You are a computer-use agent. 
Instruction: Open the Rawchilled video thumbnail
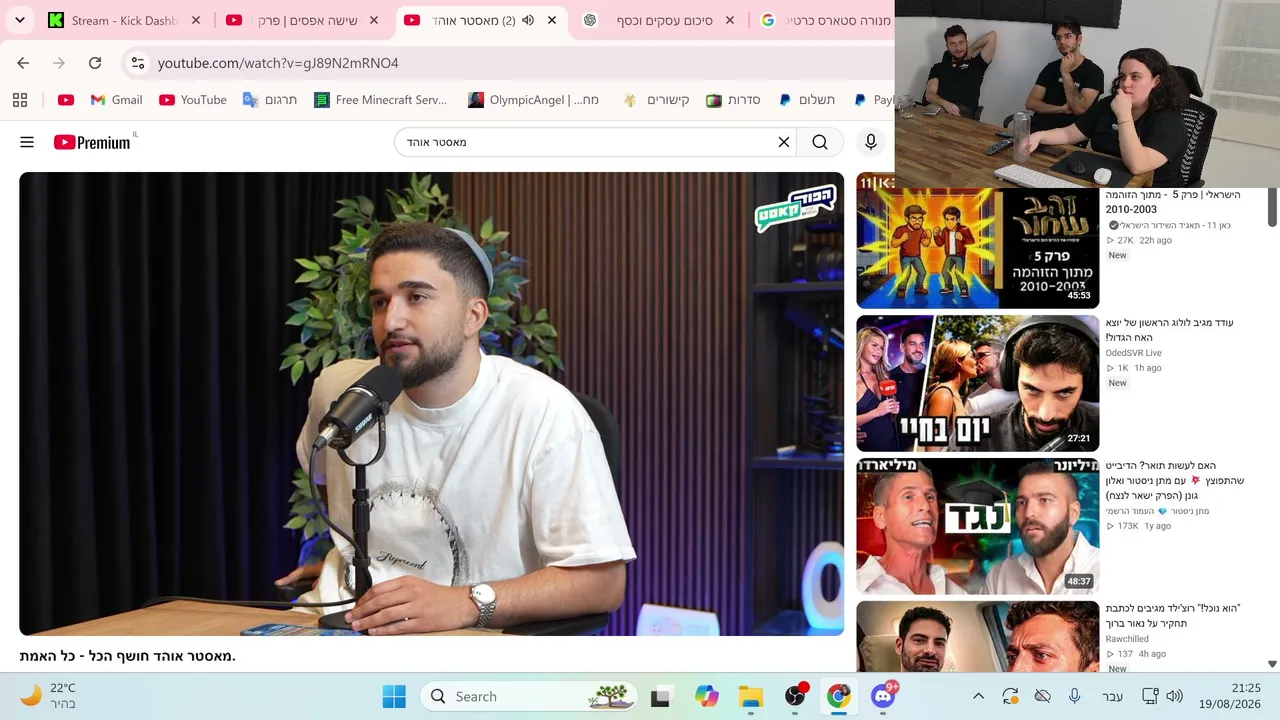[978, 636]
